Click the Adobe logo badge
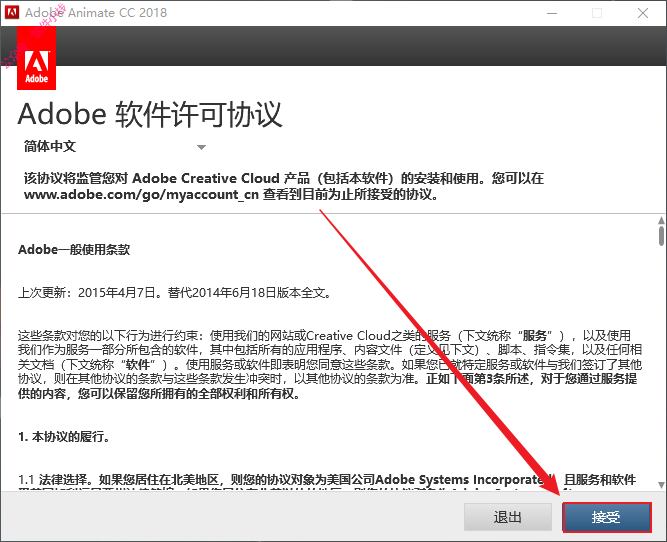The height and width of the screenshot is (542, 667). point(36,58)
